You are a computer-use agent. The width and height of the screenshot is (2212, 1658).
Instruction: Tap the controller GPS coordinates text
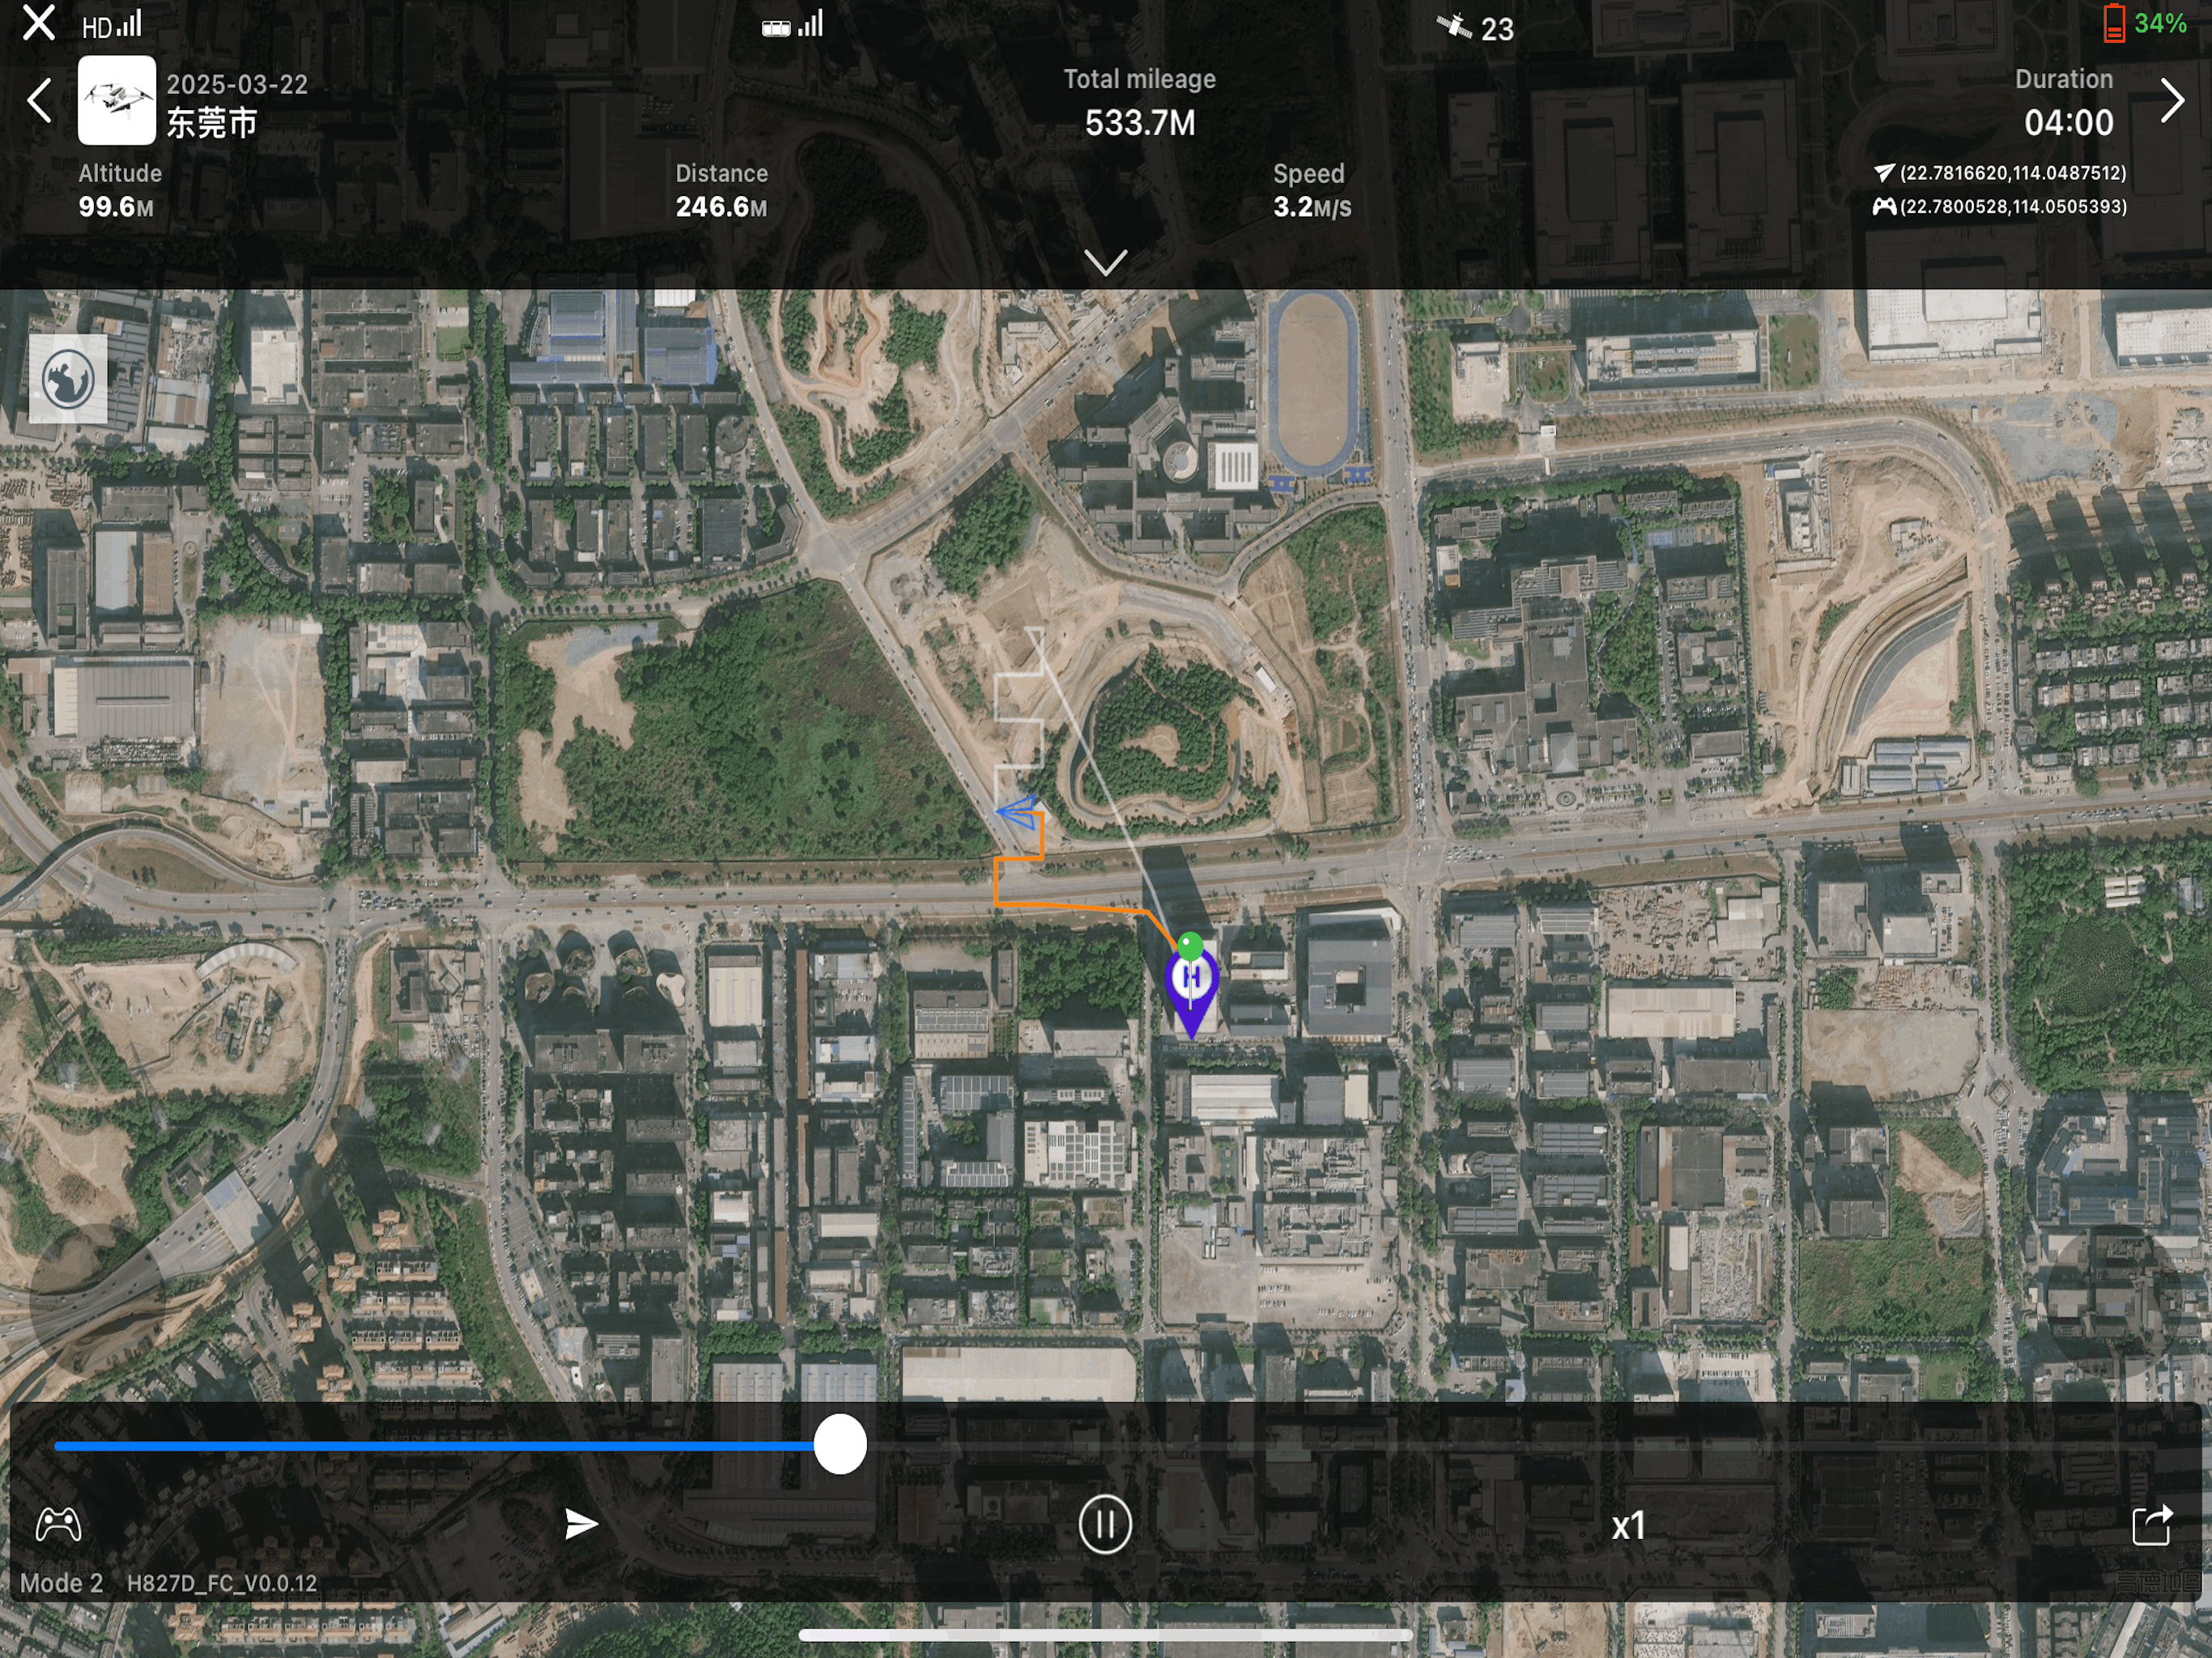2012,206
